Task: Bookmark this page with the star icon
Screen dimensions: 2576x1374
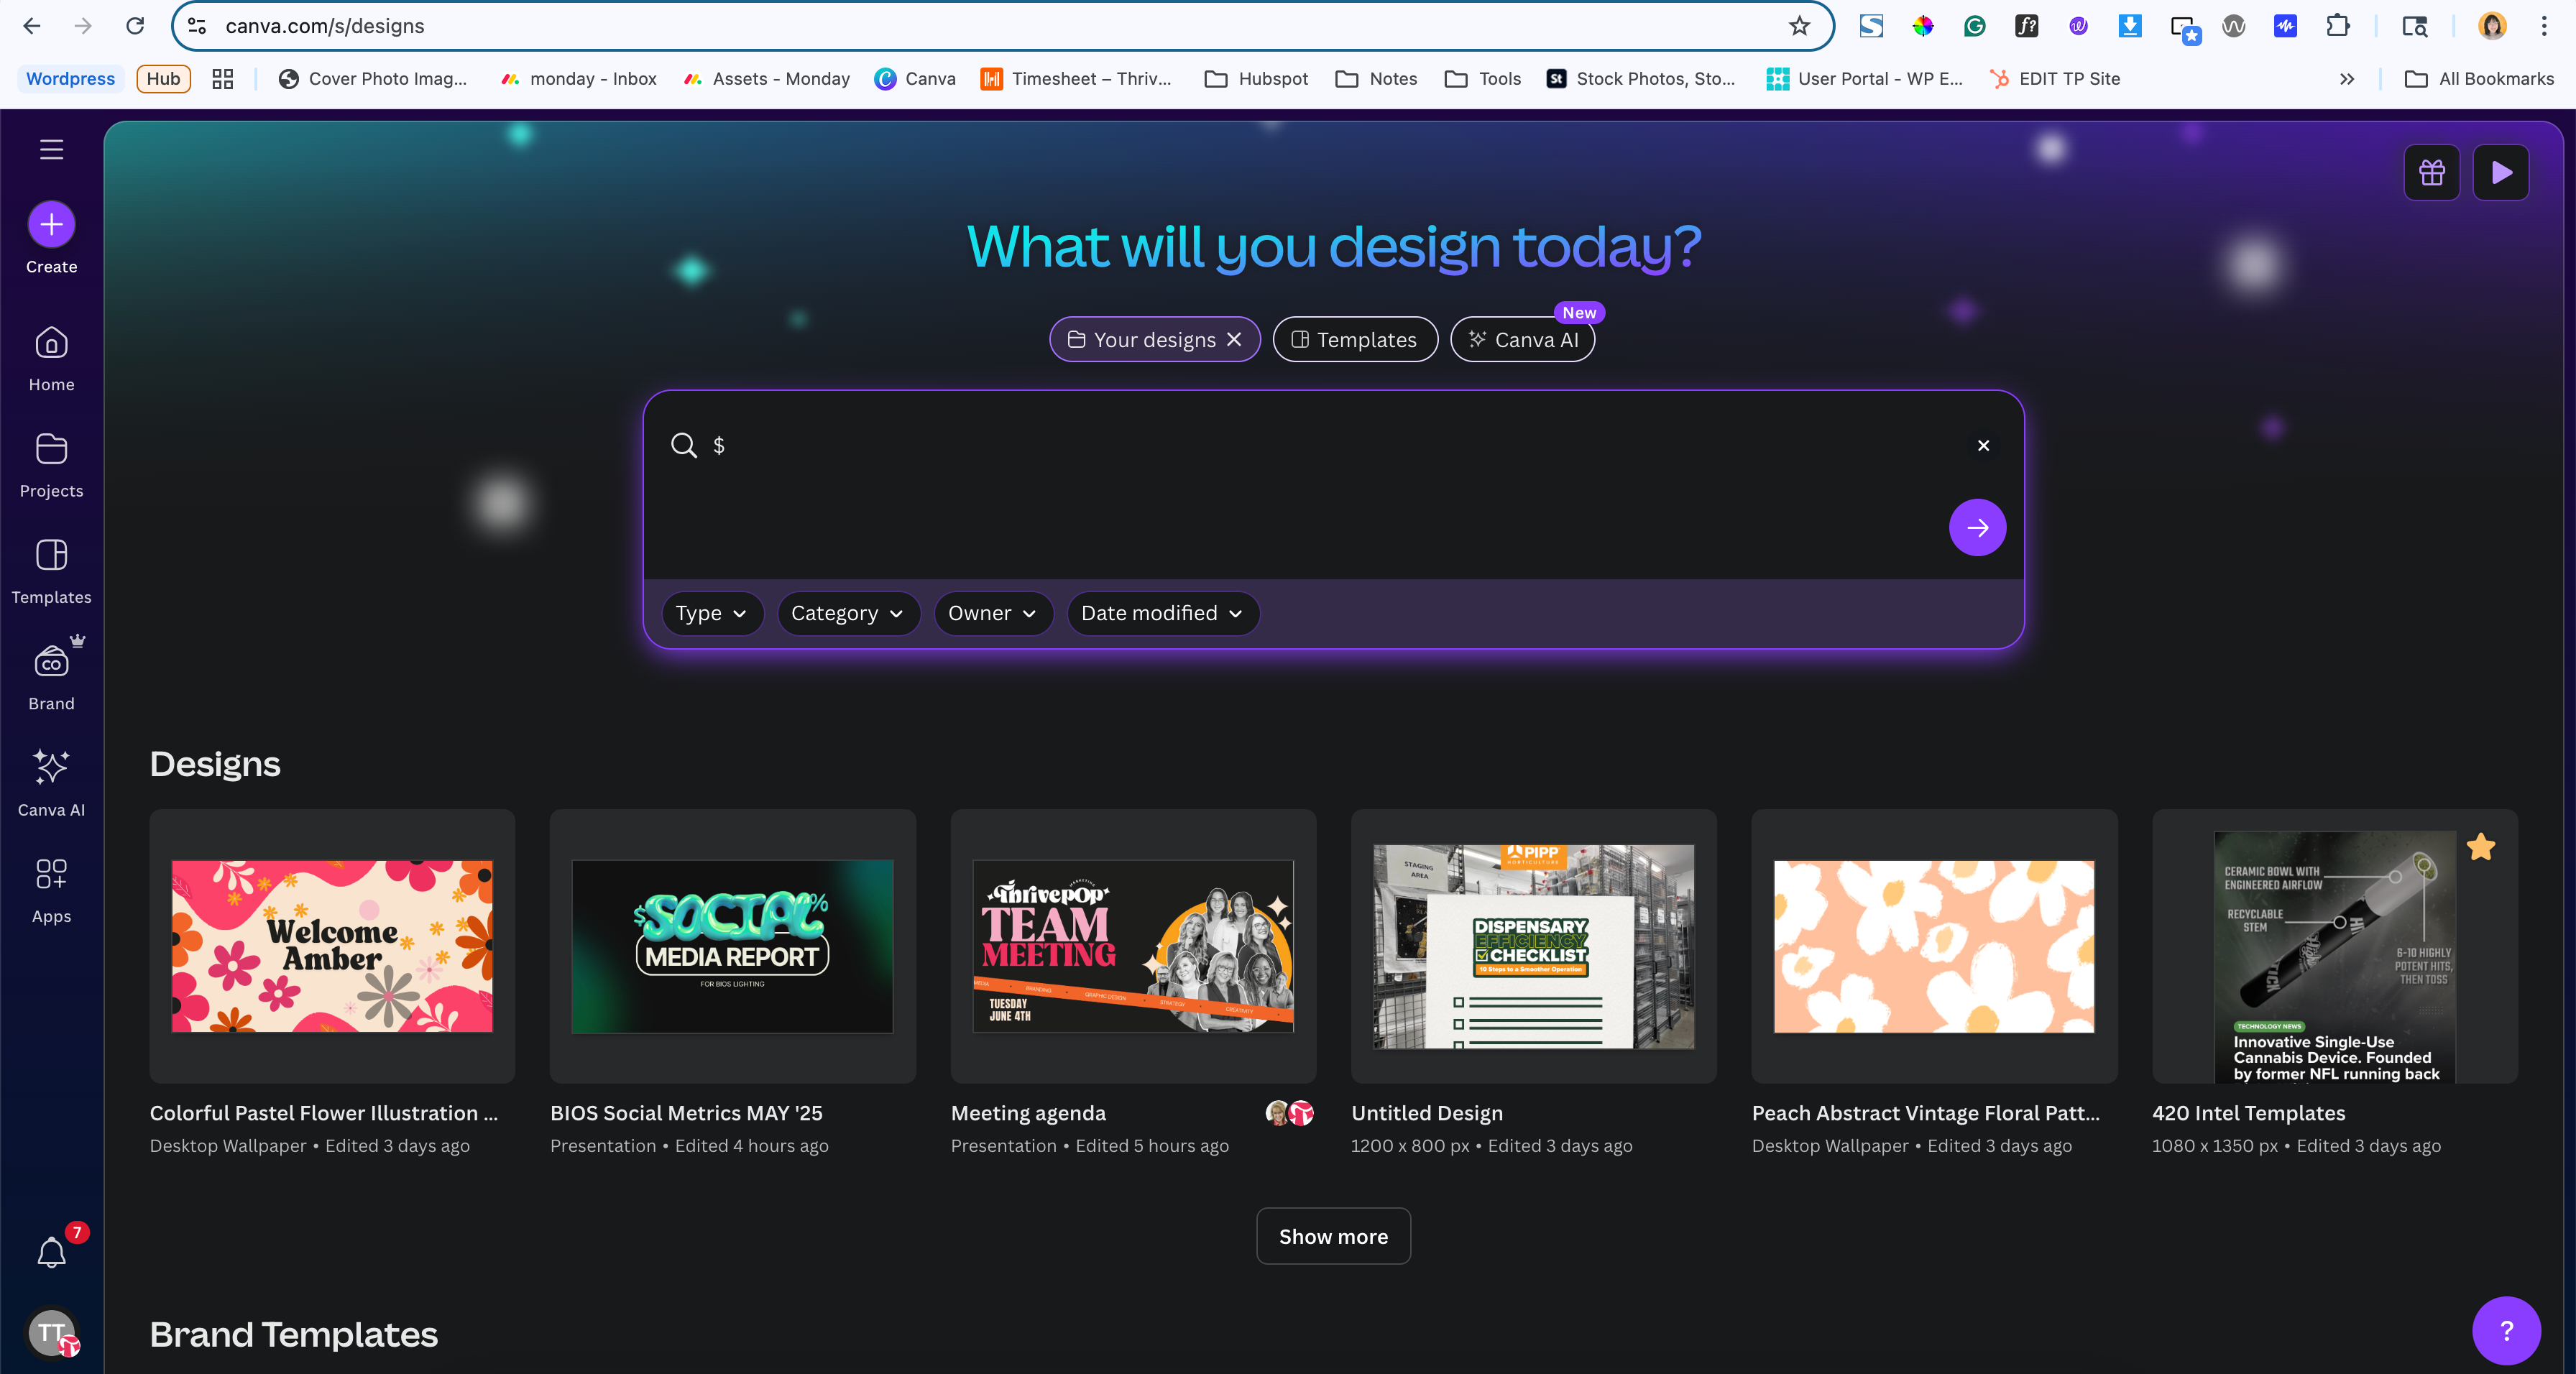Action: pyautogui.click(x=1799, y=26)
